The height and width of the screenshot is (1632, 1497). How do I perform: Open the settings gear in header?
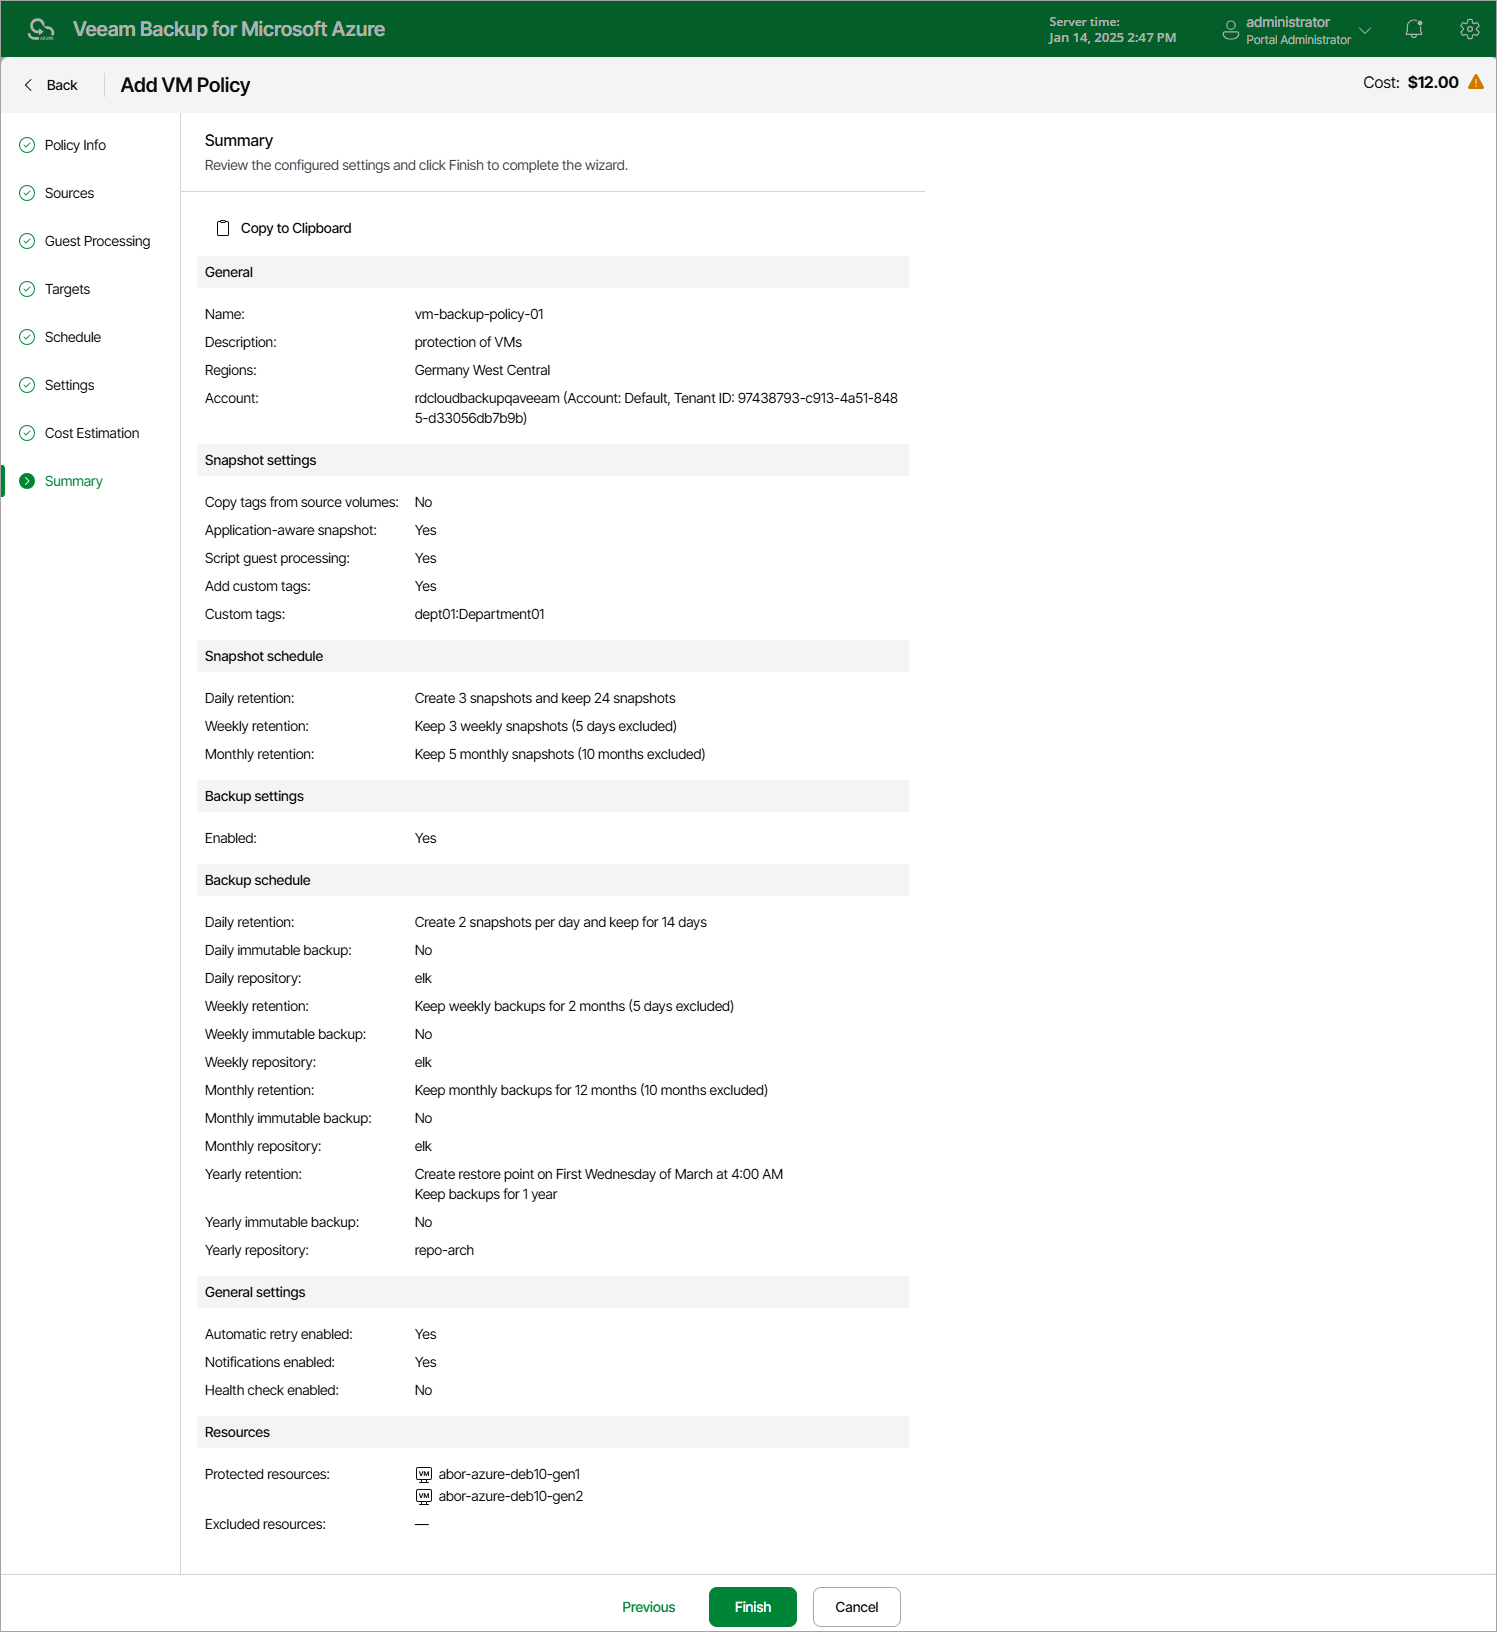(x=1469, y=29)
